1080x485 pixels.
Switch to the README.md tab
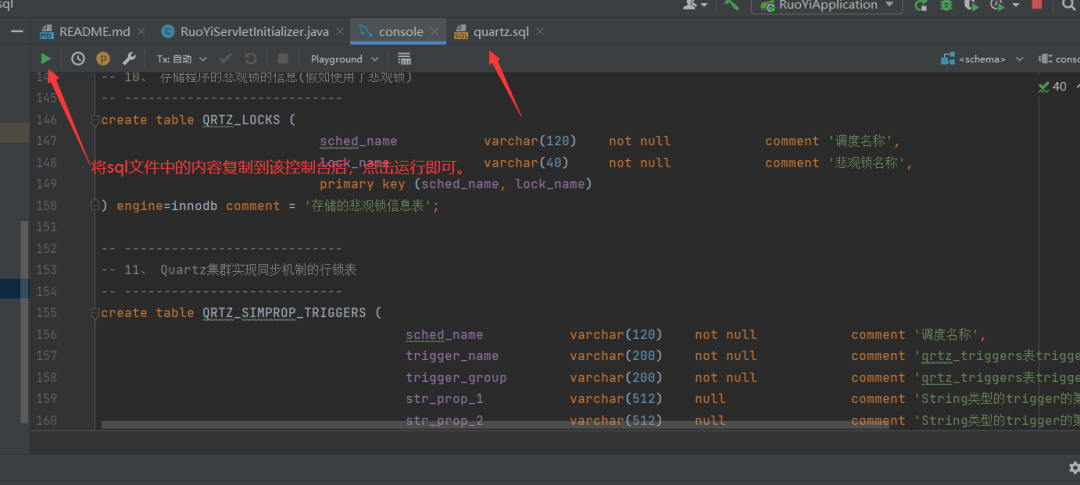coord(93,32)
